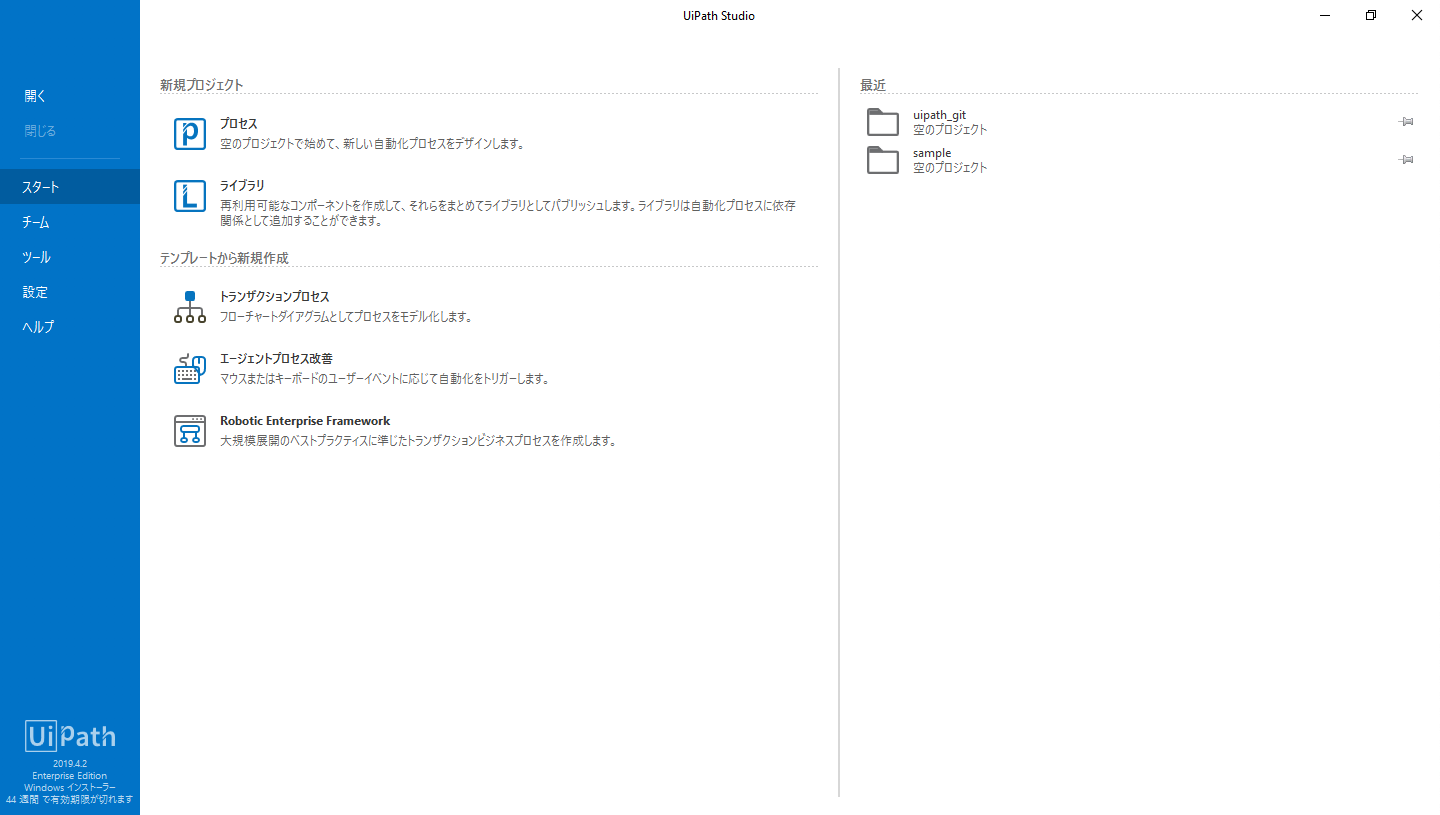The height and width of the screenshot is (815, 1440).
Task: Click text マウスまたはキーボードのユーザーイベントに応じて自動化をトリガーします
Action: (x=385, y=379)
